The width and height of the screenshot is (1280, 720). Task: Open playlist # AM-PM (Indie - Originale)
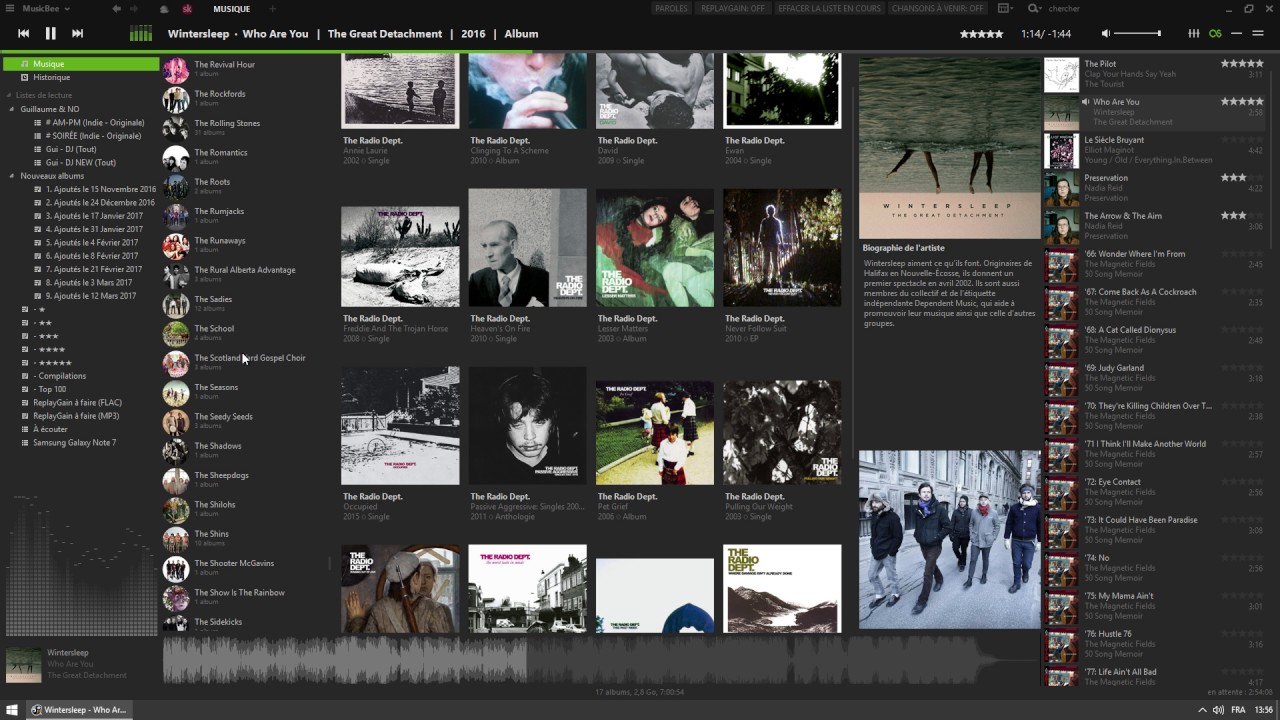[x=94, y=122]
